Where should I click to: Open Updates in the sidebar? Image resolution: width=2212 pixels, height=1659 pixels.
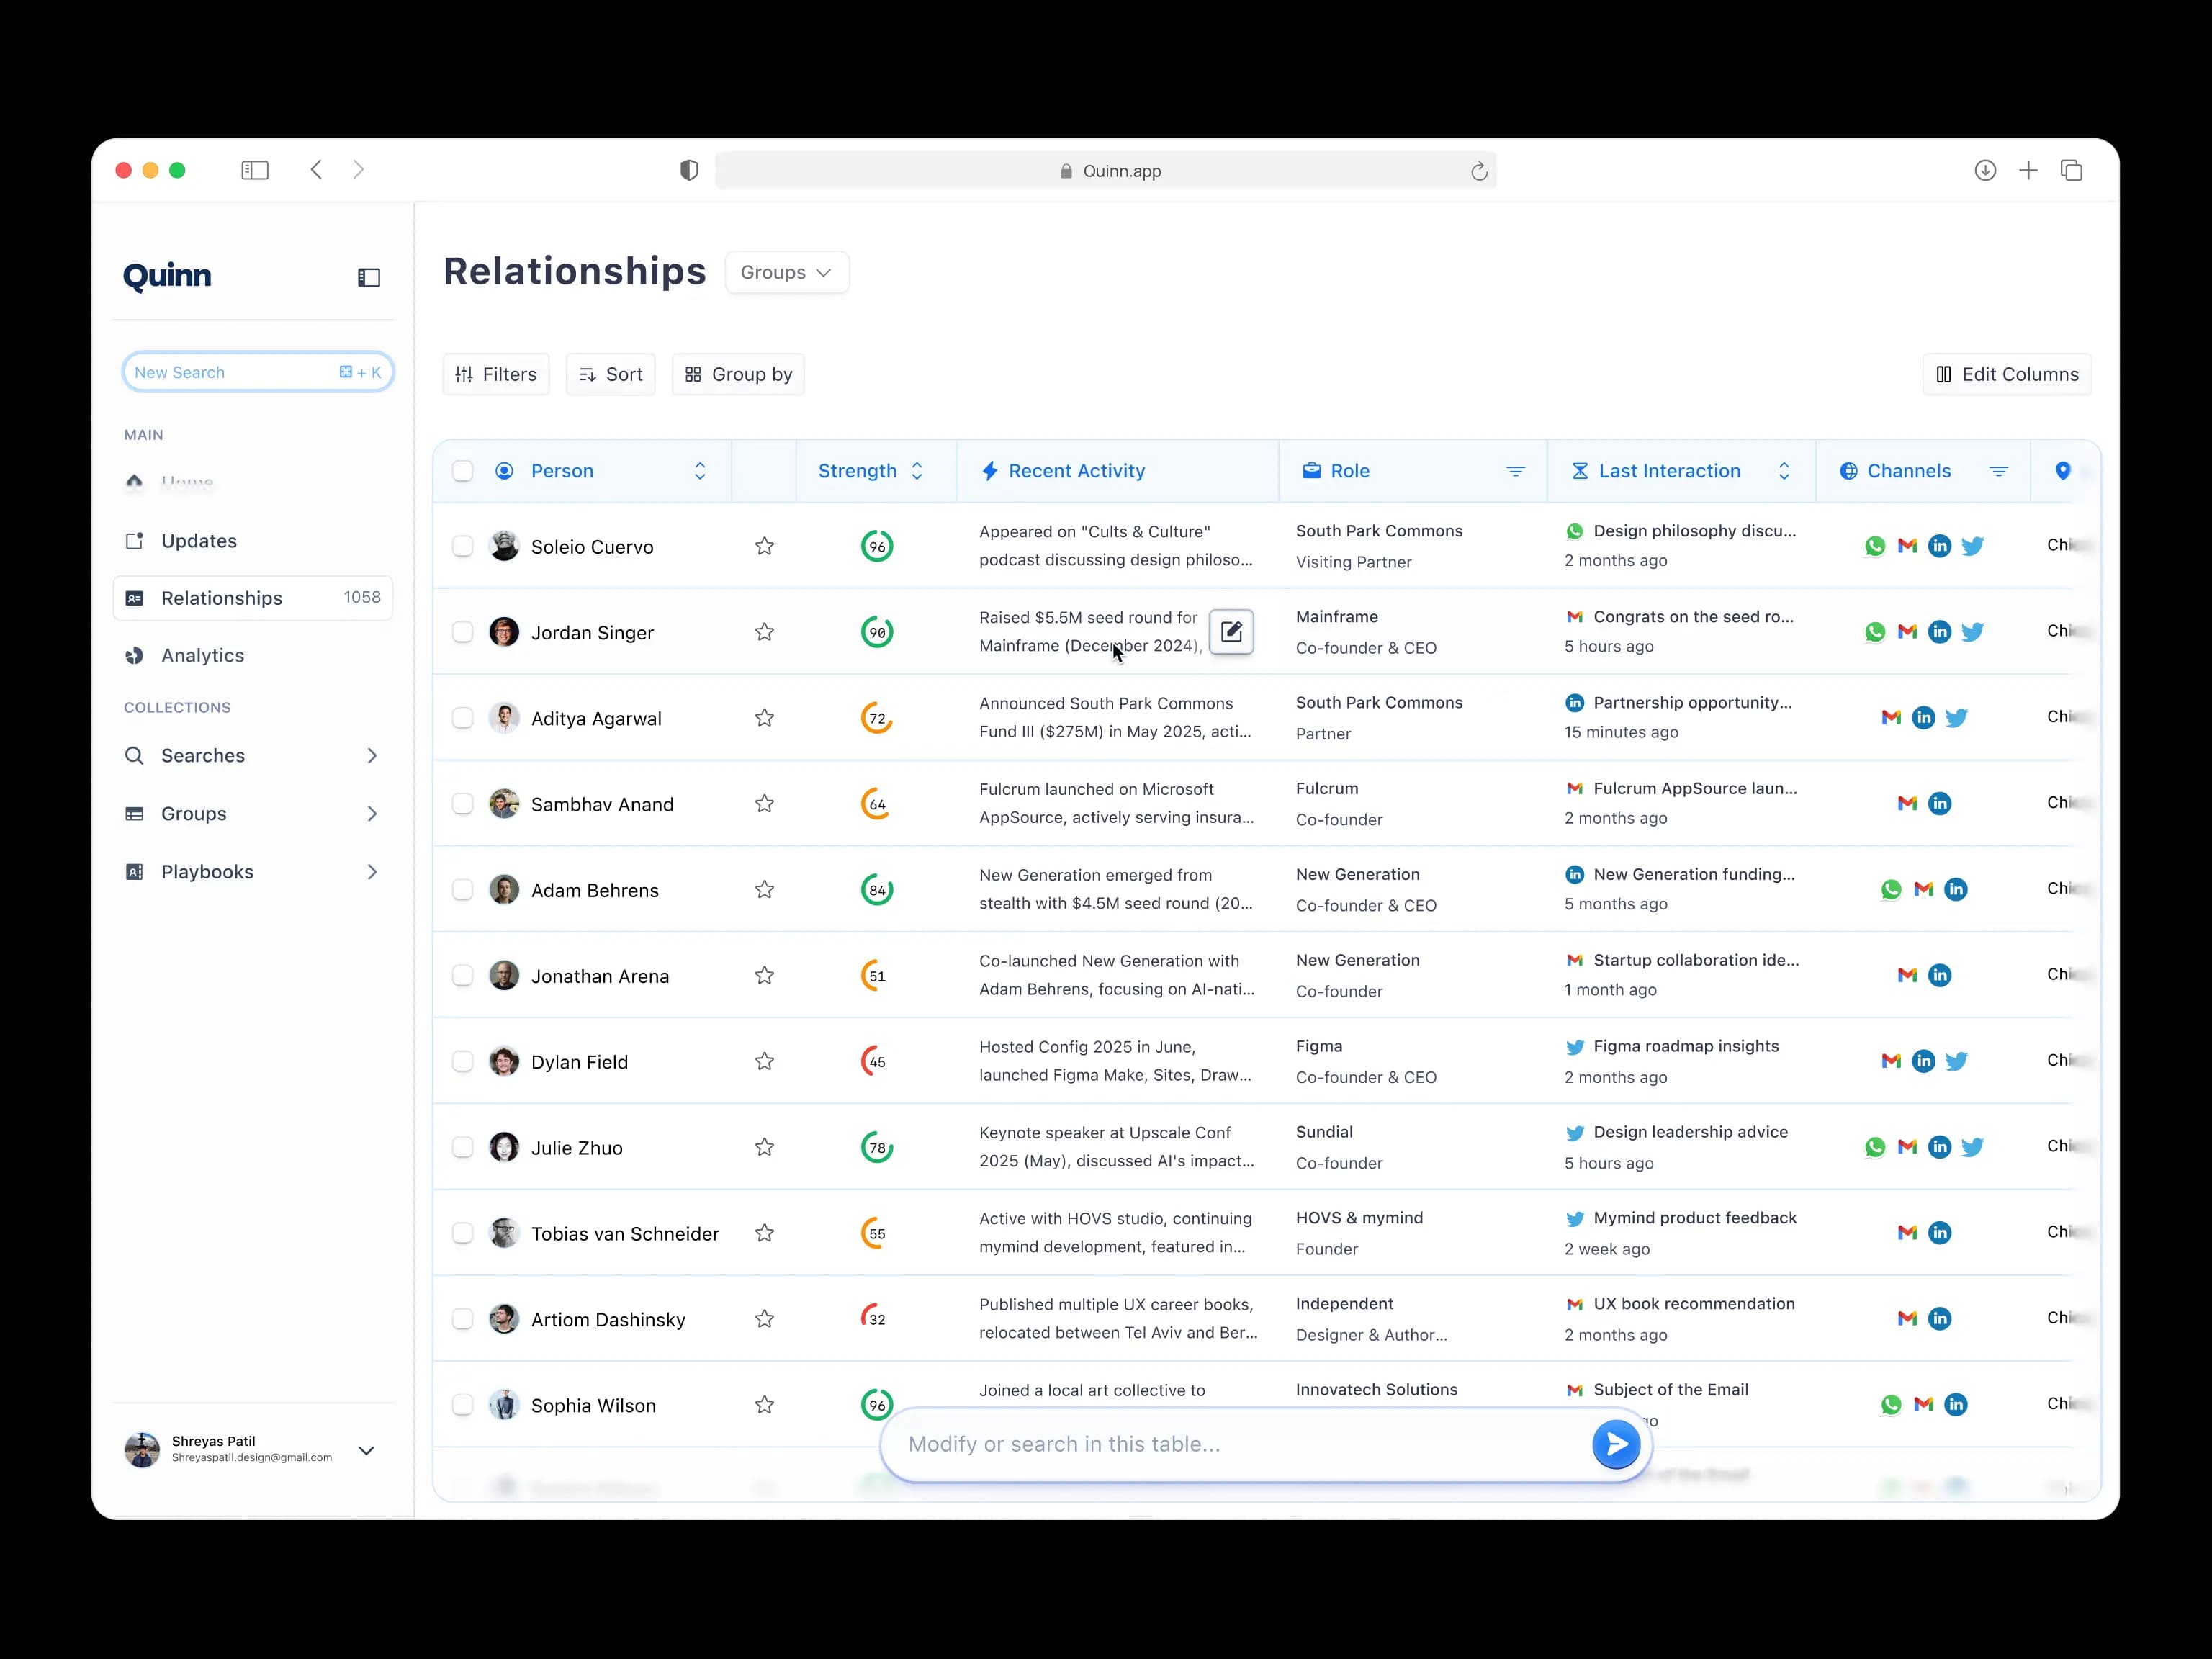click(x=198, y=541)
